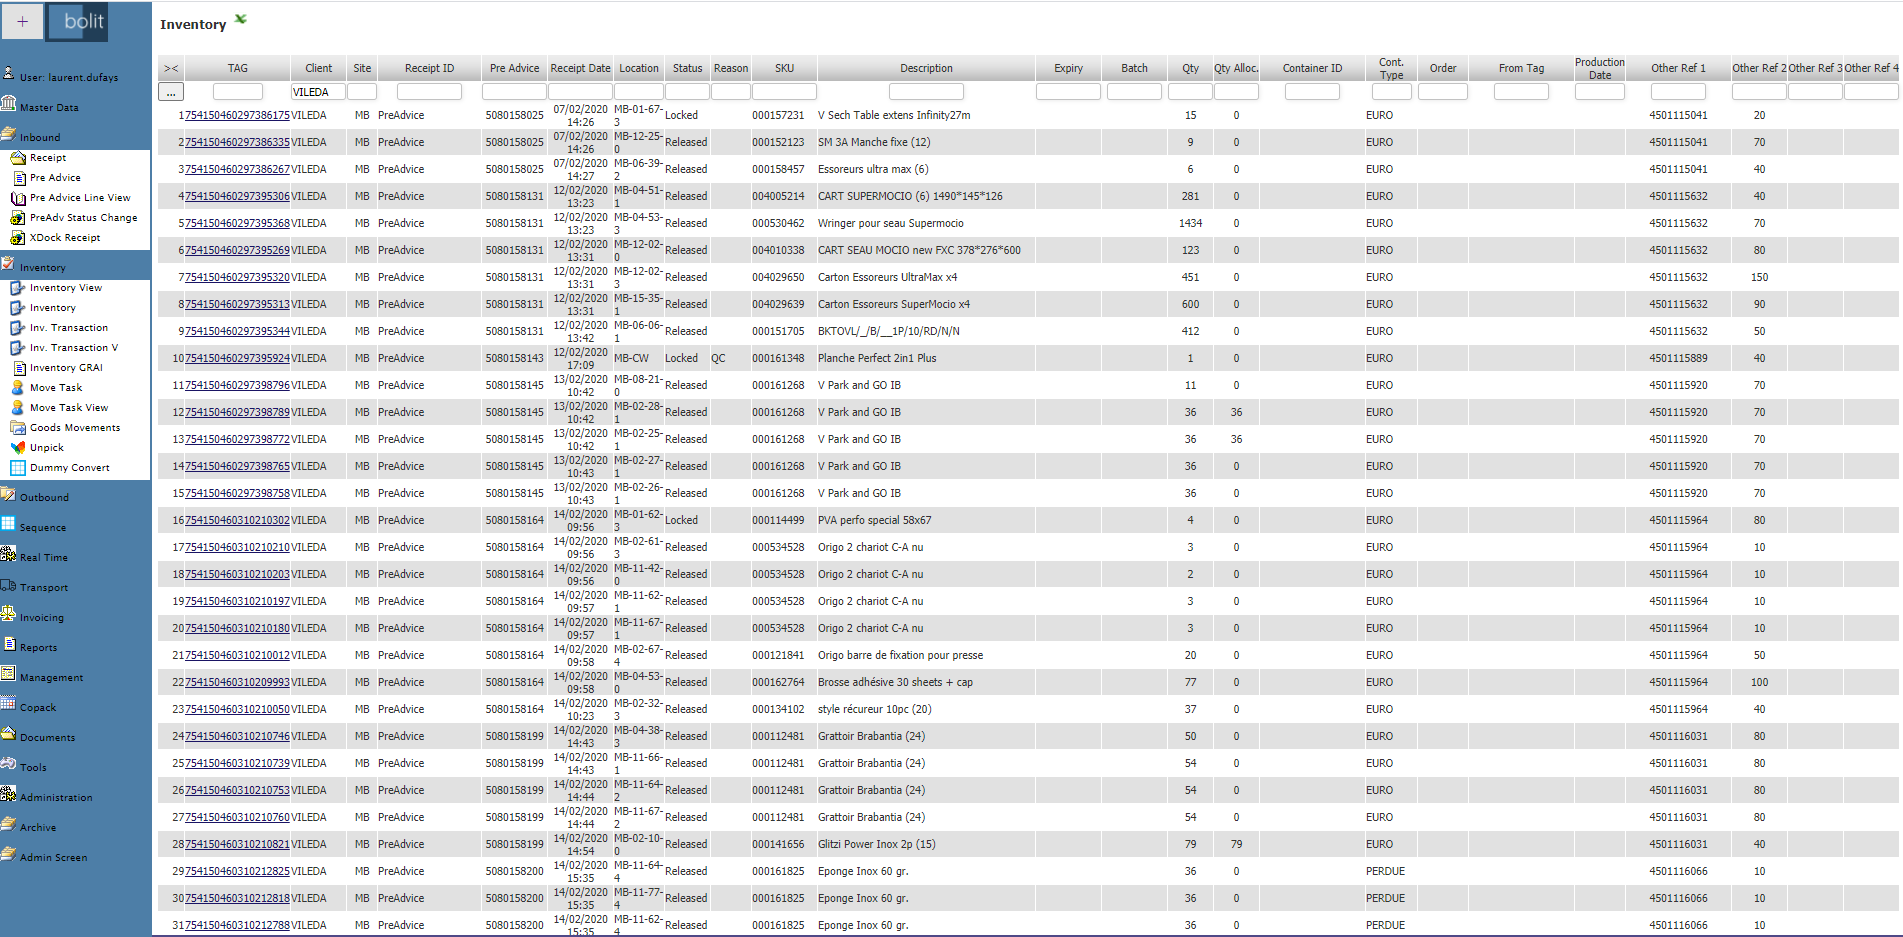Focus the Description filter input field
This screenshot has width=1903, height=937.
pos(926,92)
